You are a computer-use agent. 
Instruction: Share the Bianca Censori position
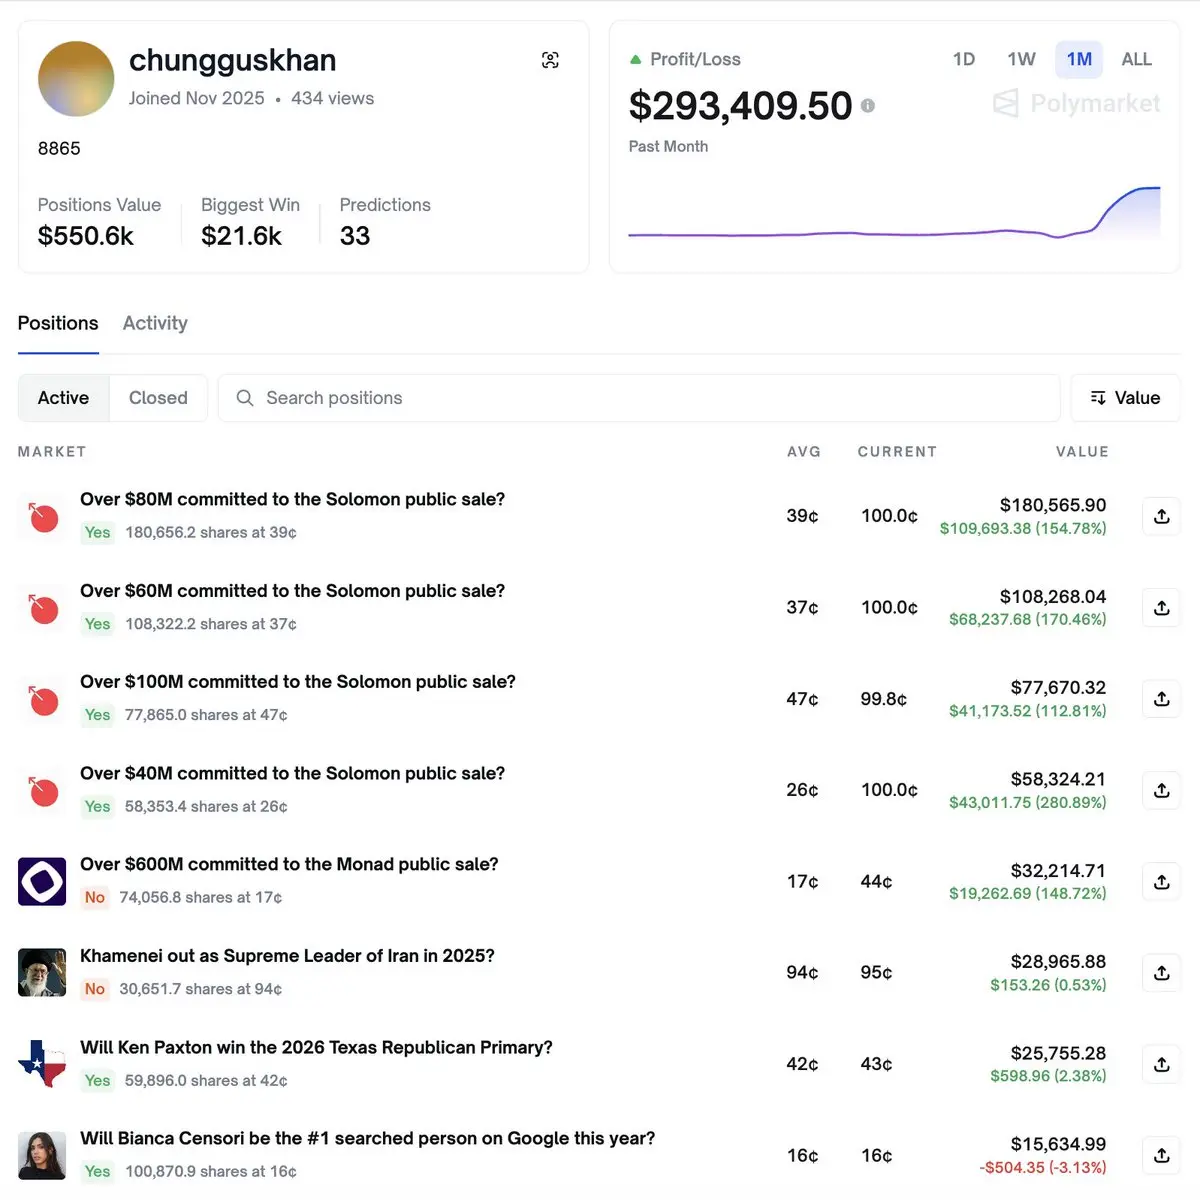(x=1161, y=1156)
